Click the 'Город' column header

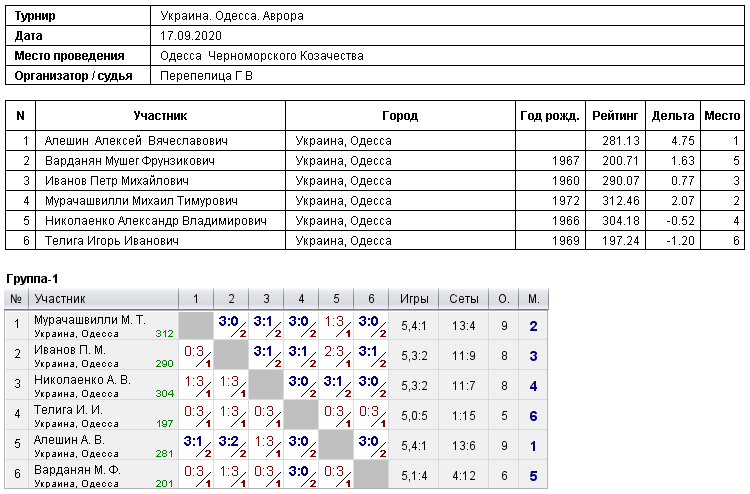(400, 116)
